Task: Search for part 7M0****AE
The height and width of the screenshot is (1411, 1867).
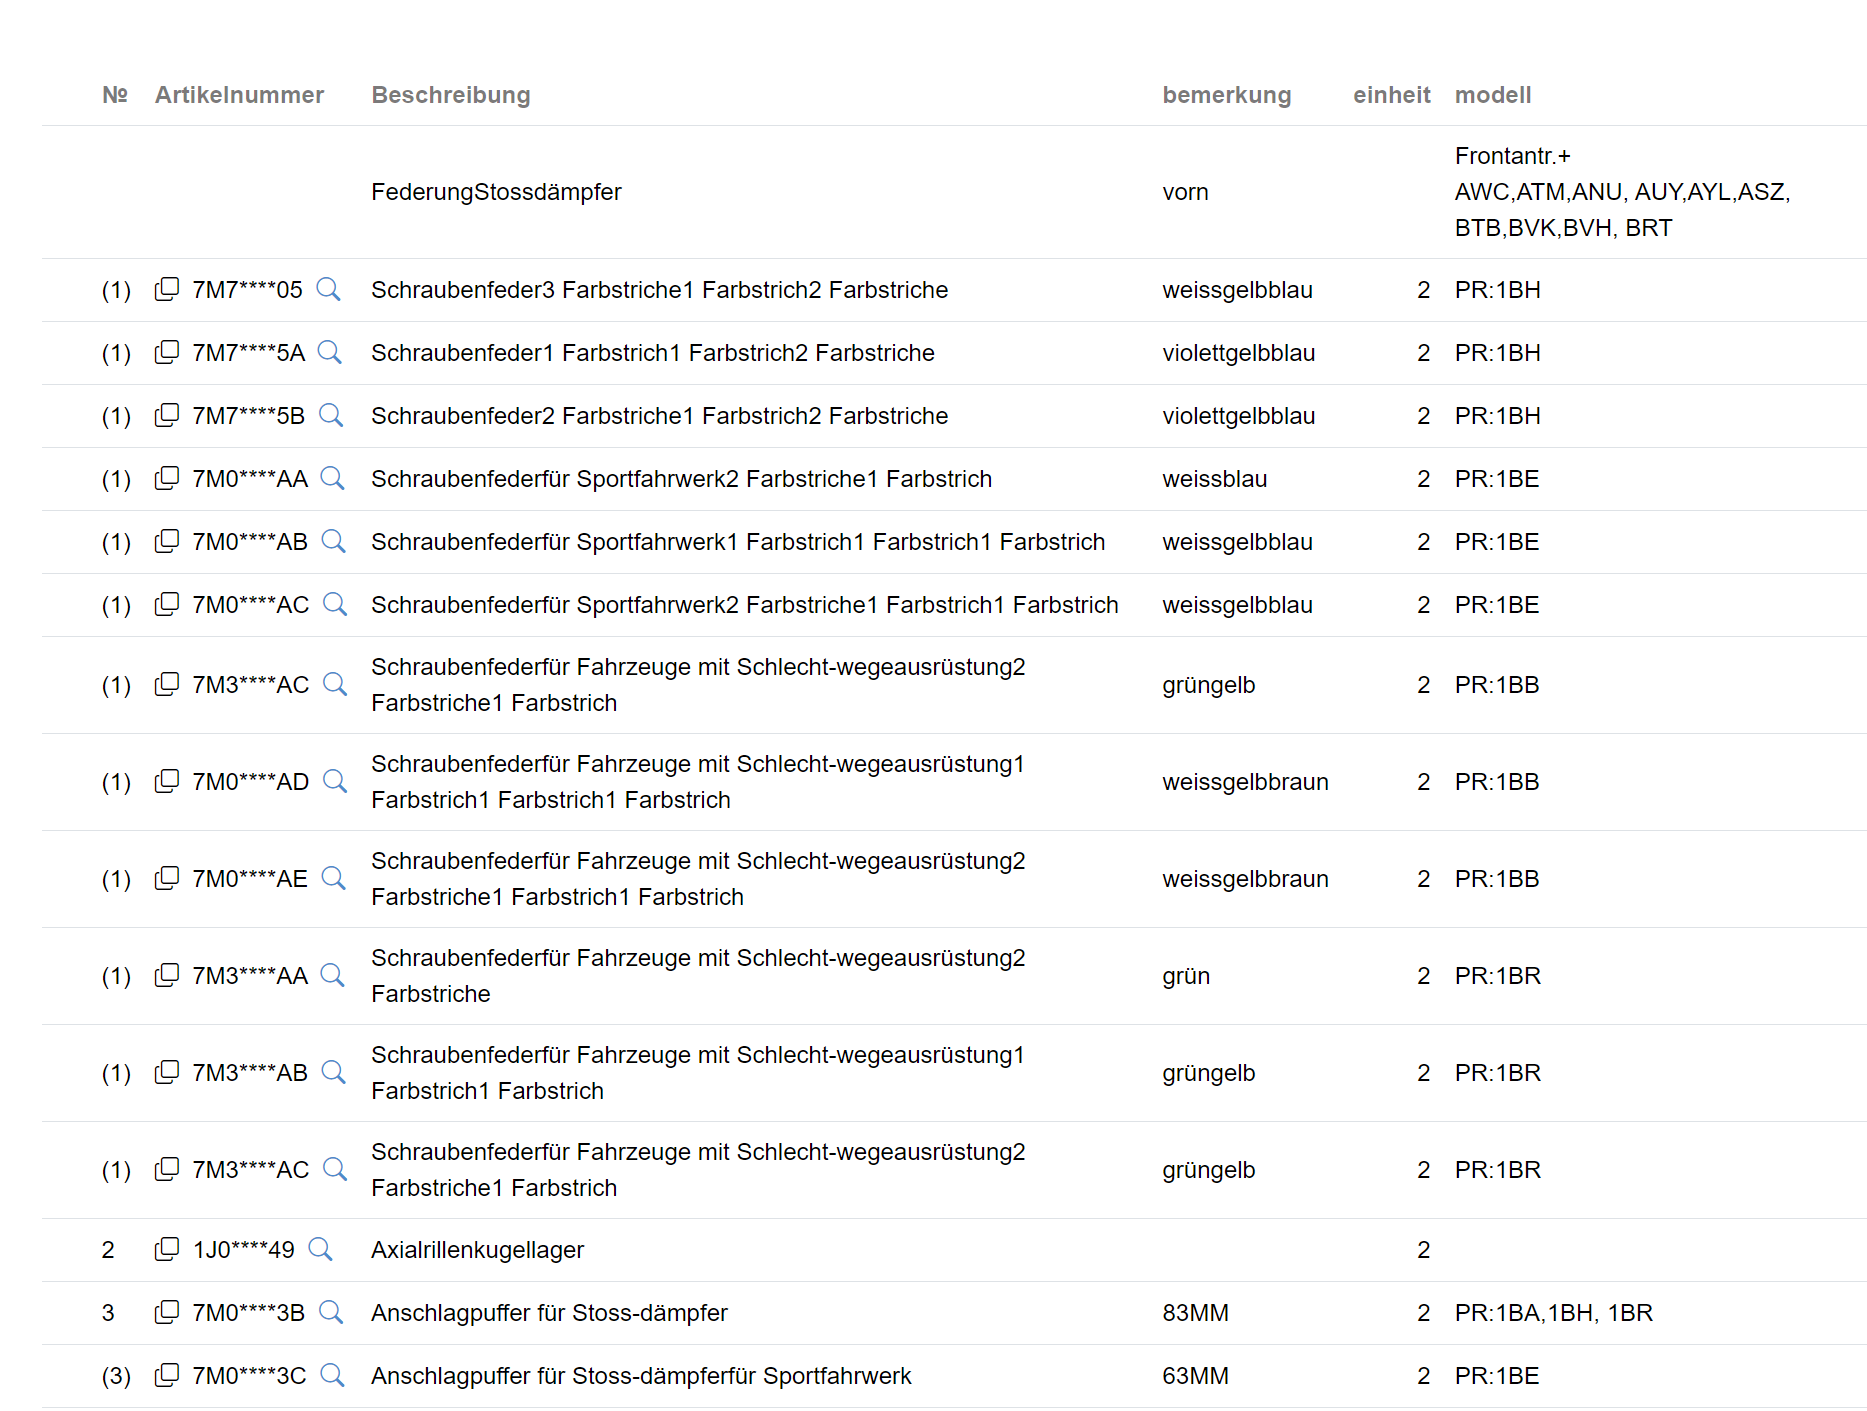Action: pyautogui.click(x=333, y=879)
